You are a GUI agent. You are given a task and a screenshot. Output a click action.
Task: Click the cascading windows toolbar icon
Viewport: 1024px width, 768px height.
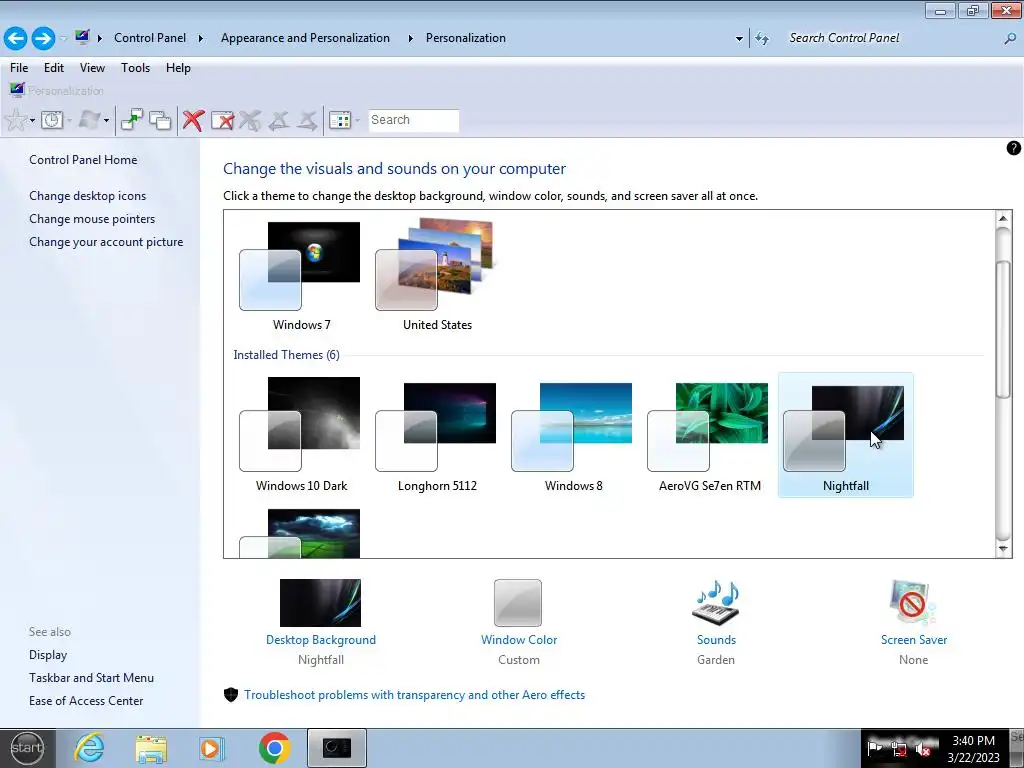160,120
